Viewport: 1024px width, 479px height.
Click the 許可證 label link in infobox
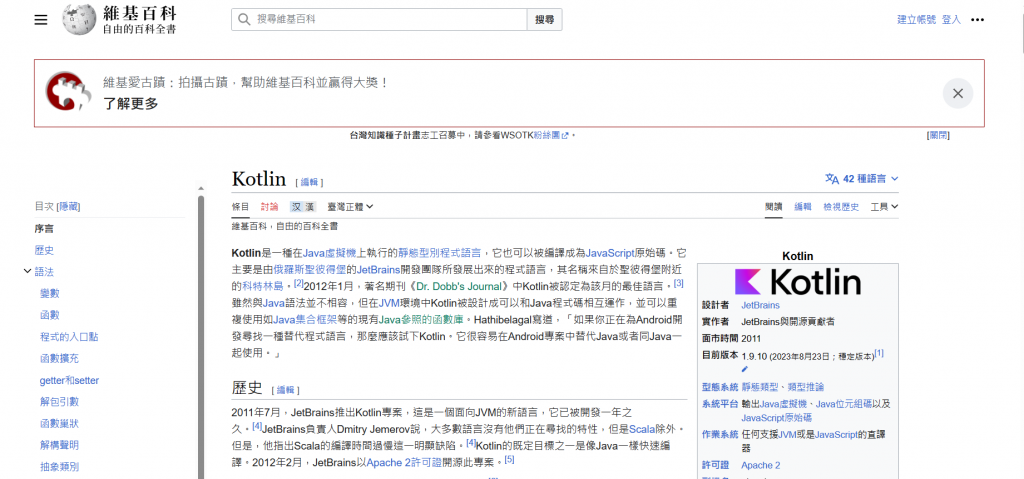point(715,465)
